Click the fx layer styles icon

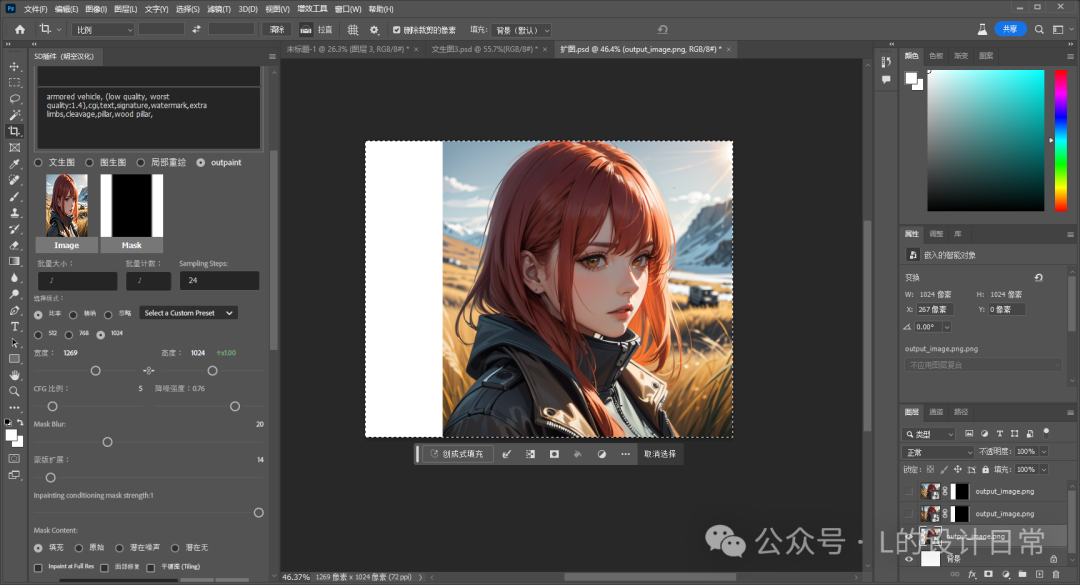coord(974,573)
